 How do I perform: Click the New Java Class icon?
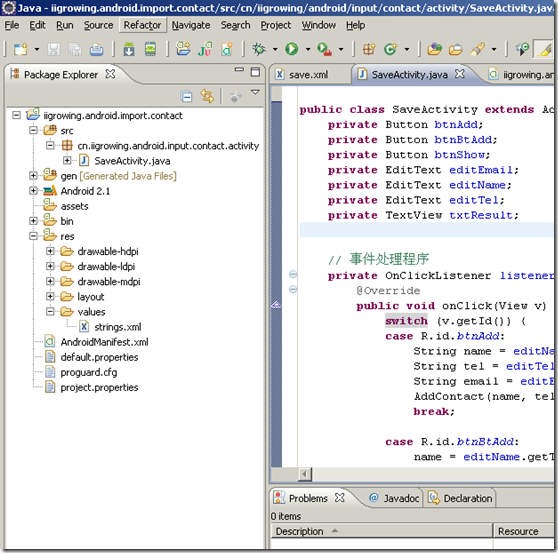pos(390,49)
